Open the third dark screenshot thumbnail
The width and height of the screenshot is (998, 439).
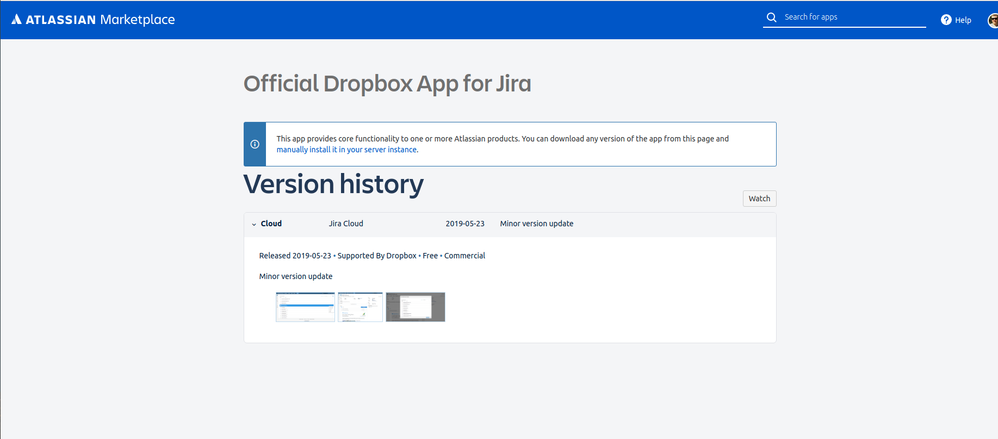pos(415,307)
